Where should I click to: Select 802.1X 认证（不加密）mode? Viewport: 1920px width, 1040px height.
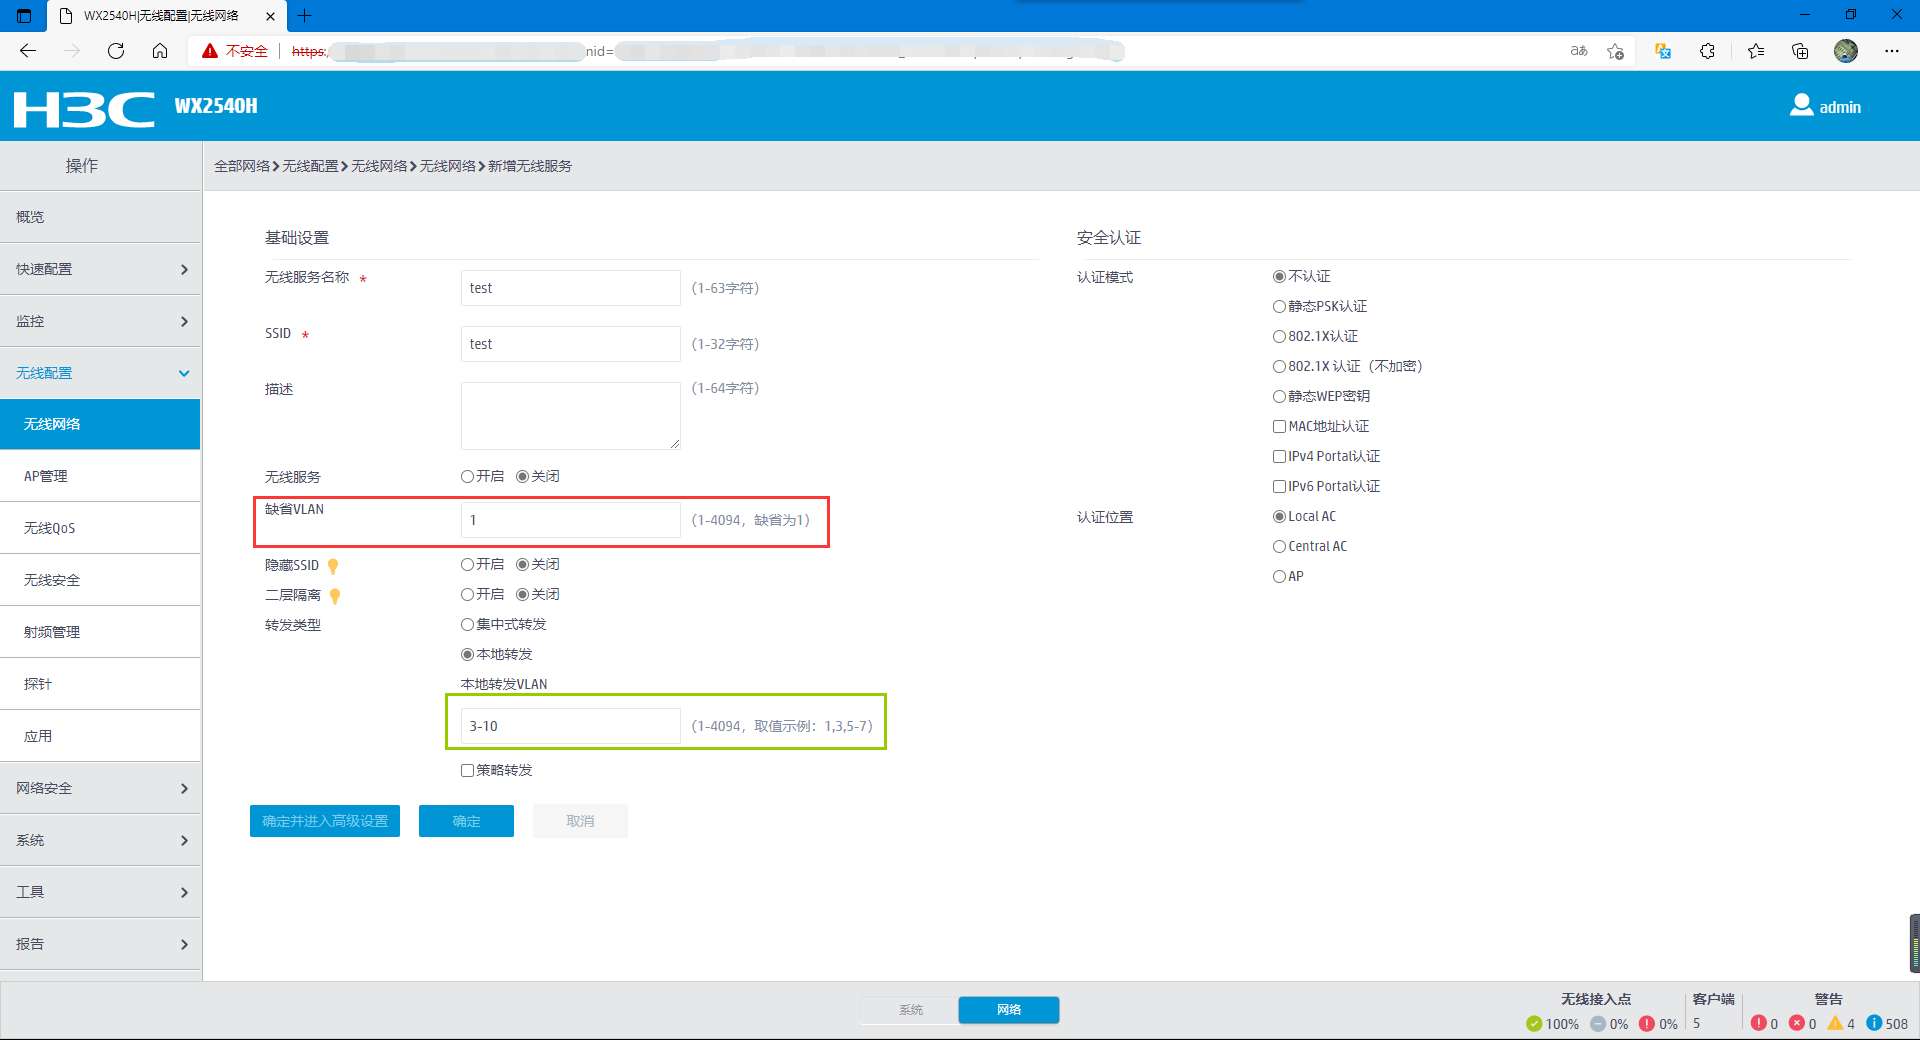1279,367
